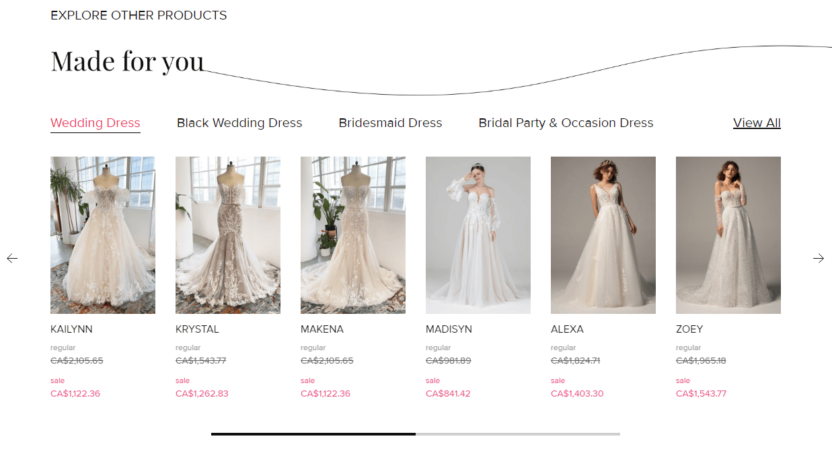This screenshot has height=453, width=832.
Task: Click KRYSTAL sale price CA$1,262.83
Action: 202,394
